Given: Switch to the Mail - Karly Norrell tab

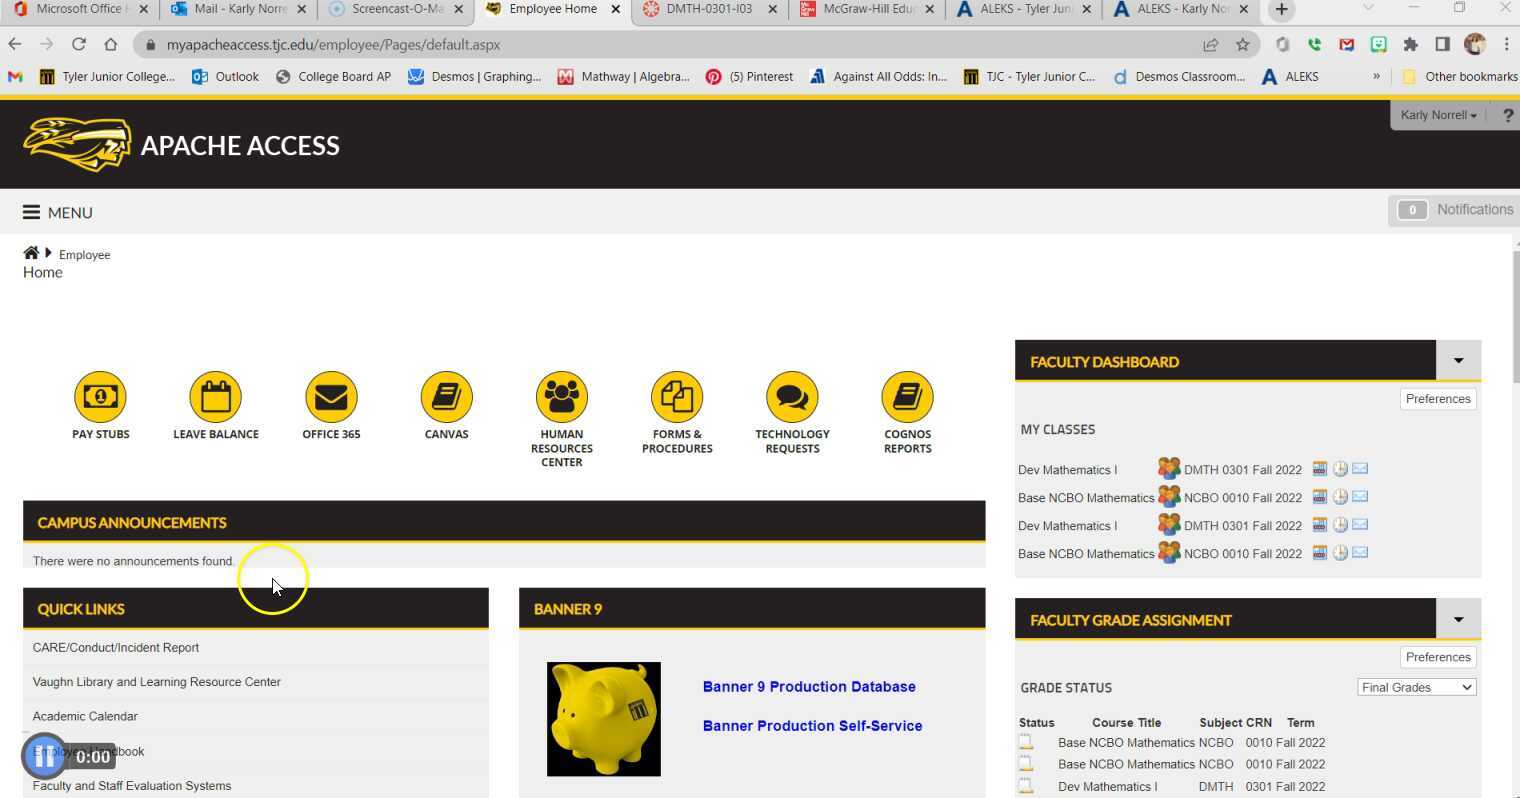Looking at the screenshot, I should (x=238, y=9).
